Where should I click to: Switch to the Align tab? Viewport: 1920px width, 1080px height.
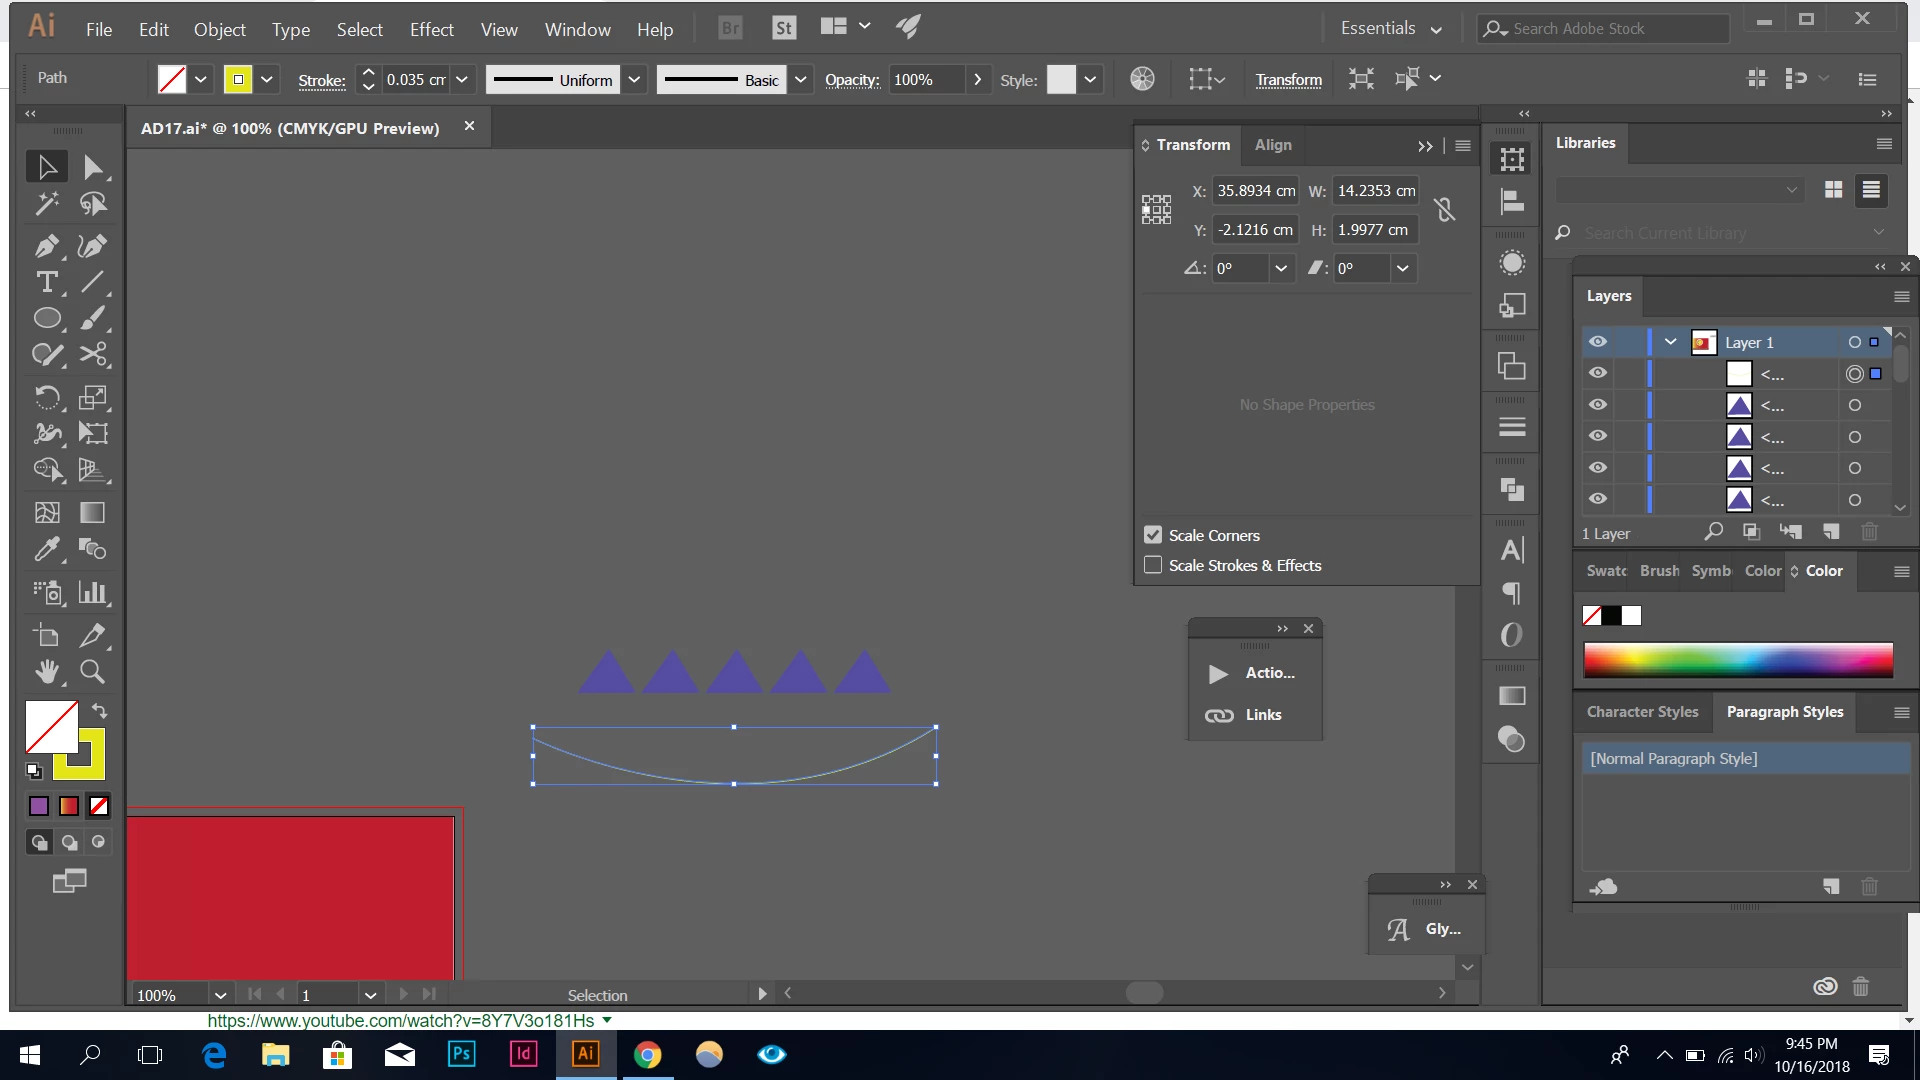[x=1273, y=145]
